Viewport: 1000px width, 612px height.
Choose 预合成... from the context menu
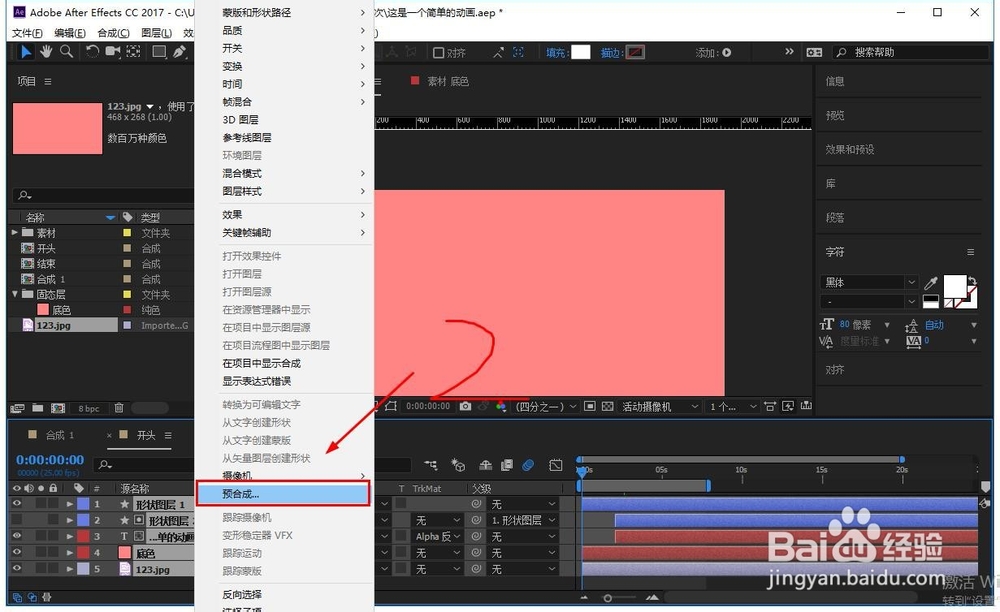[283, 494]
